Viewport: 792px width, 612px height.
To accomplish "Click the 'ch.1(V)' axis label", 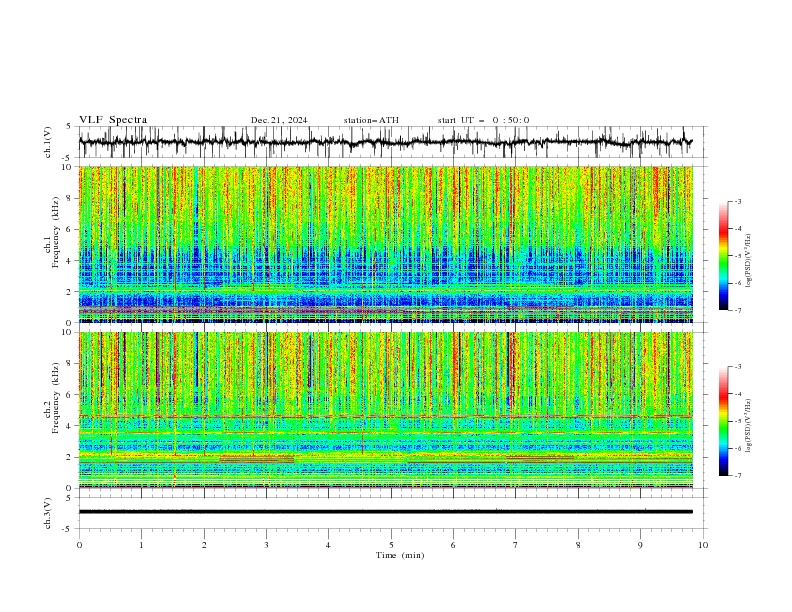I will click(48, 142).
